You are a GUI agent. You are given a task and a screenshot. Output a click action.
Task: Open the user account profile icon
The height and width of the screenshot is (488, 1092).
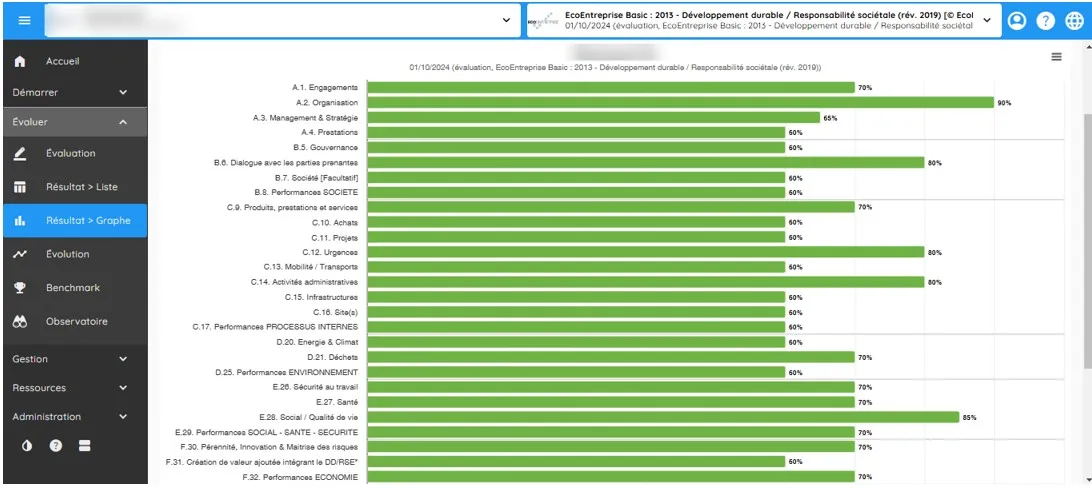[1017, 20]
